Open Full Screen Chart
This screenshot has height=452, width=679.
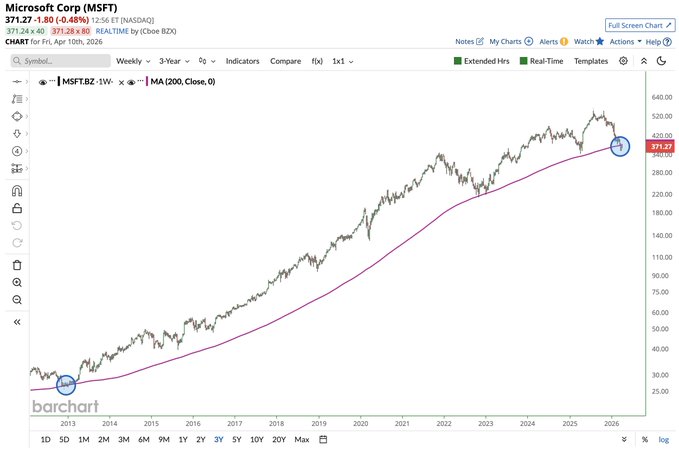pyautogui.click(x=640, y=25)
